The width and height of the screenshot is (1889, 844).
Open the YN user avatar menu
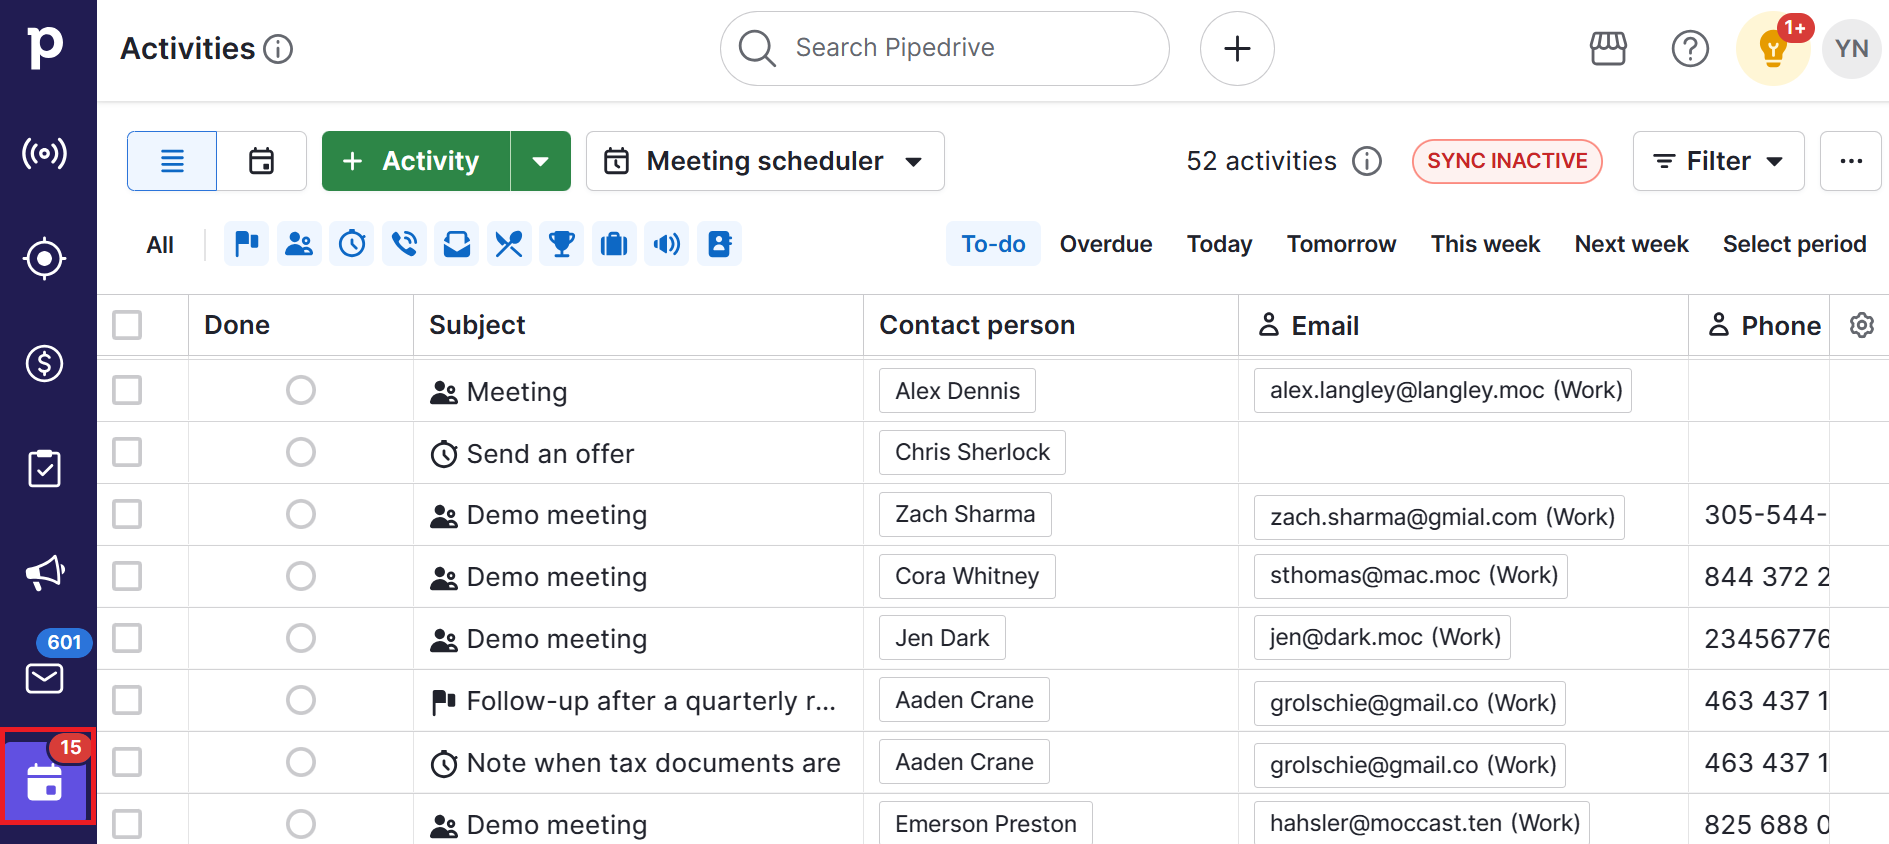tap(1852, 49)
